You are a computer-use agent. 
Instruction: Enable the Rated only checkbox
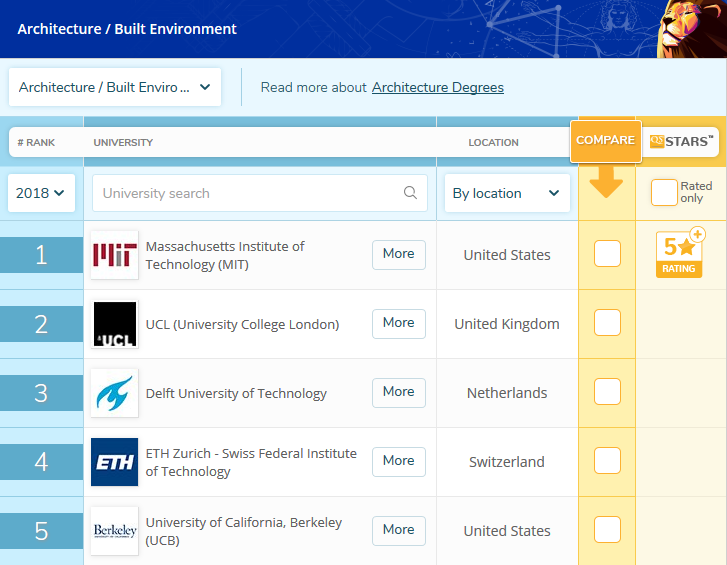click(664, 192)
